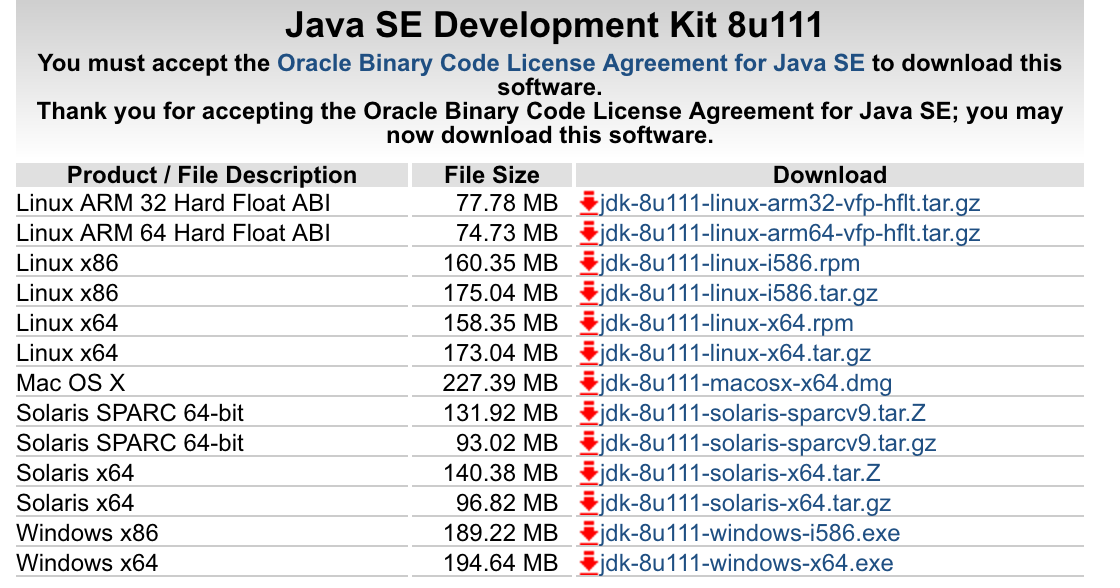Click red download icon beside solaris-x64.tar.Z
1120x588 pixels.
pos(589,474)
